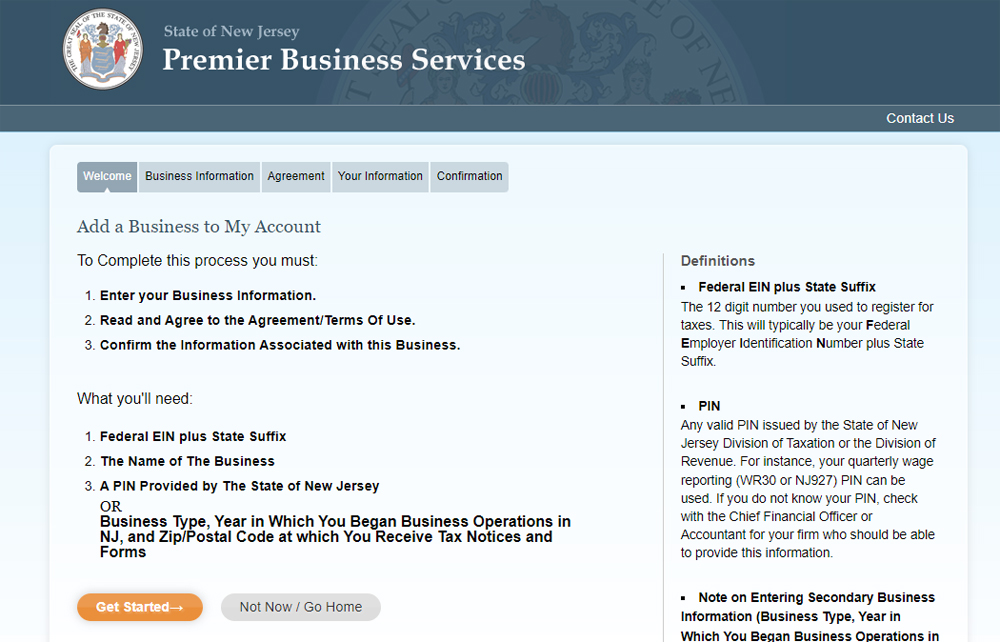Click 'A PIN Provided by The State of New Jersey'

[x=240, y=486]
